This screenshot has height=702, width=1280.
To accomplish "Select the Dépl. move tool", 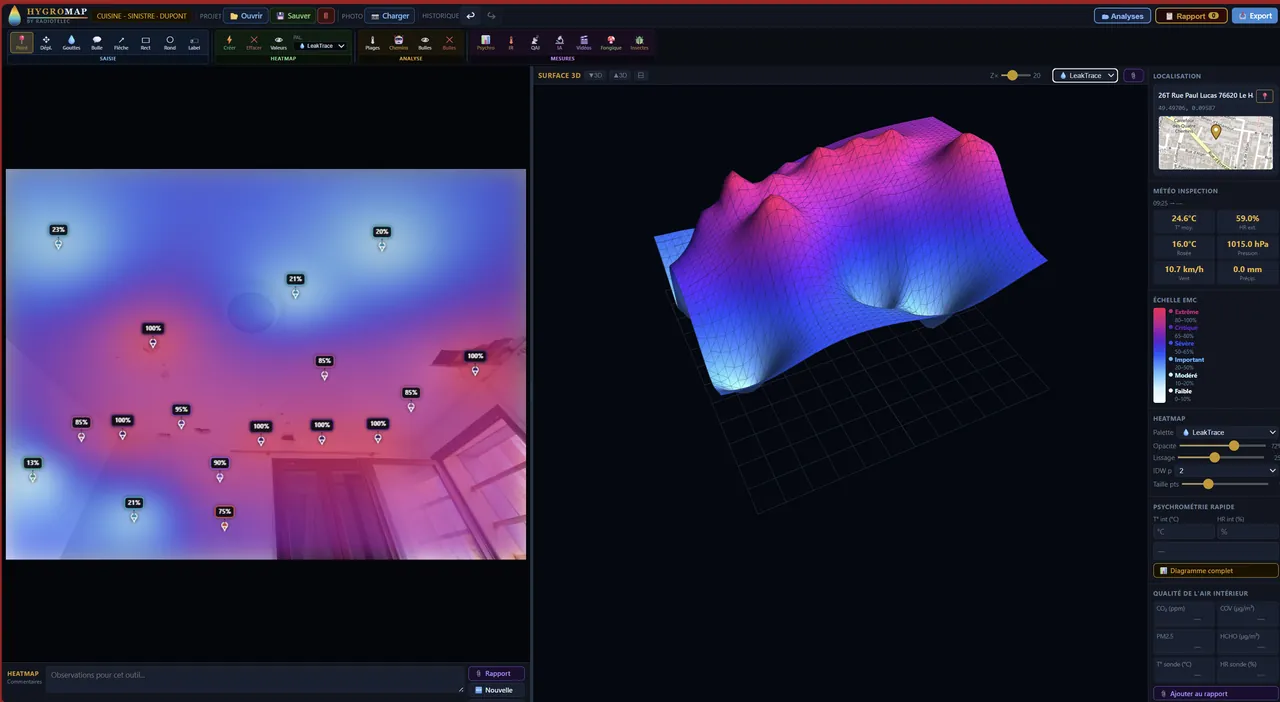I will tap(46, 42).
